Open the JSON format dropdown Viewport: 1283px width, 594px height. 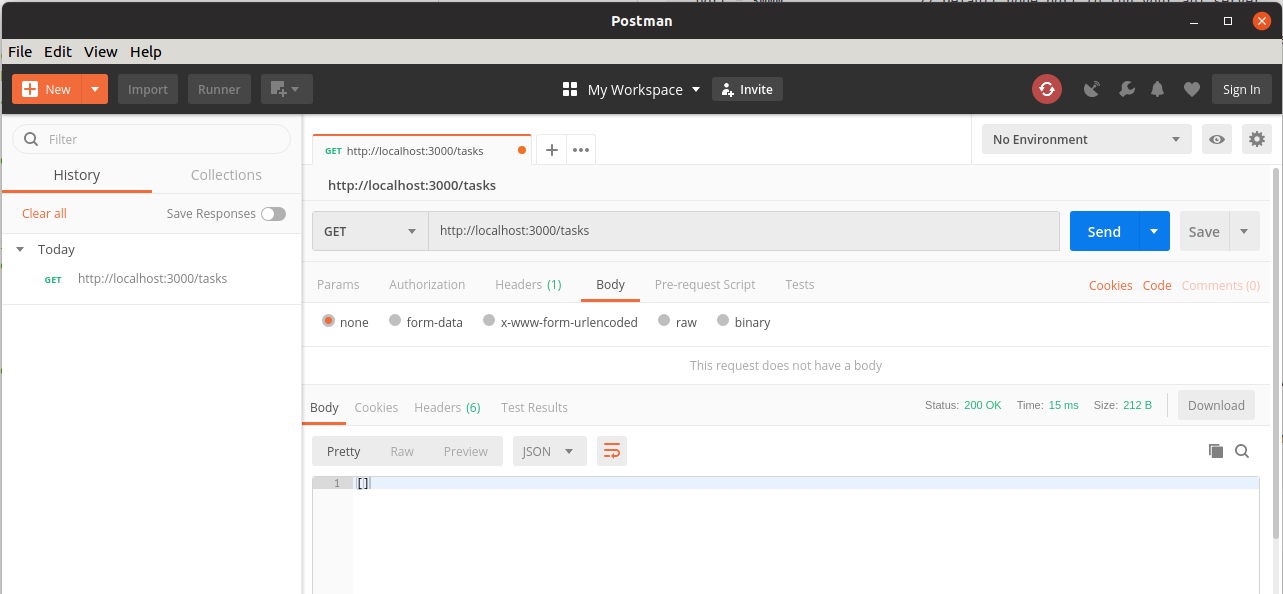coord(549,451)
